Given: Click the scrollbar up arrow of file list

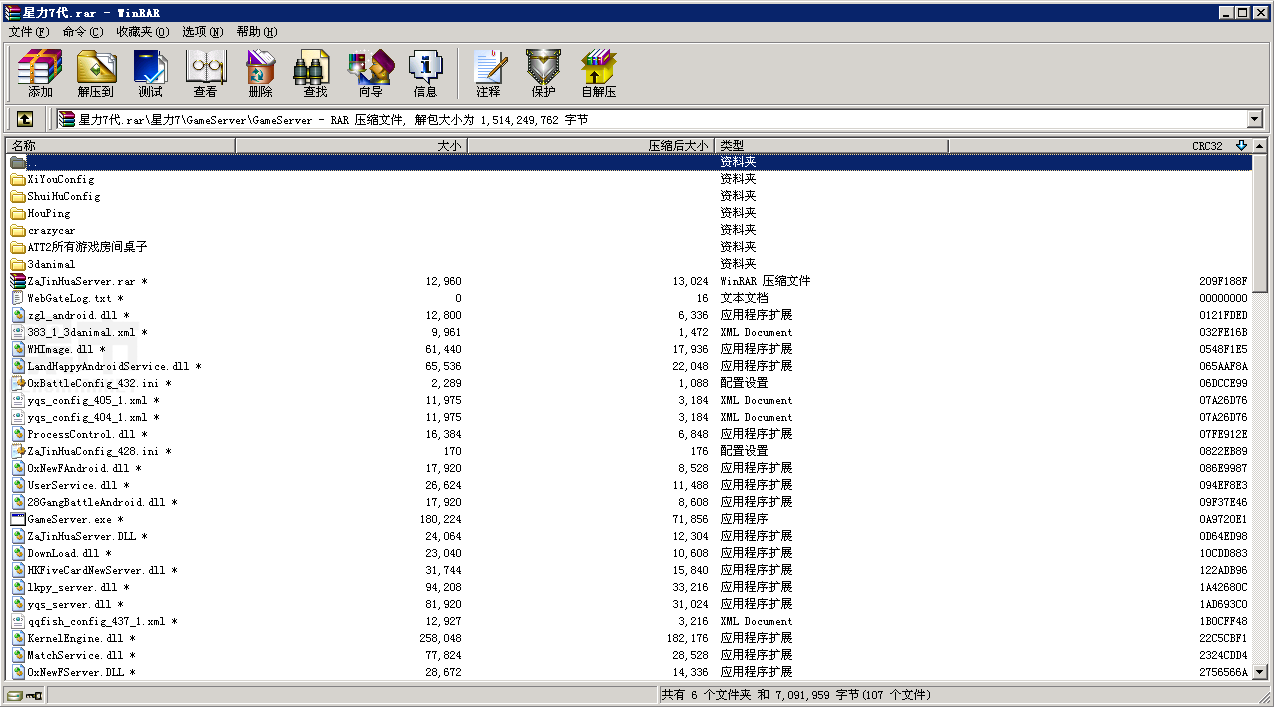Looking at the screenshot, I should click(1260, 146).
